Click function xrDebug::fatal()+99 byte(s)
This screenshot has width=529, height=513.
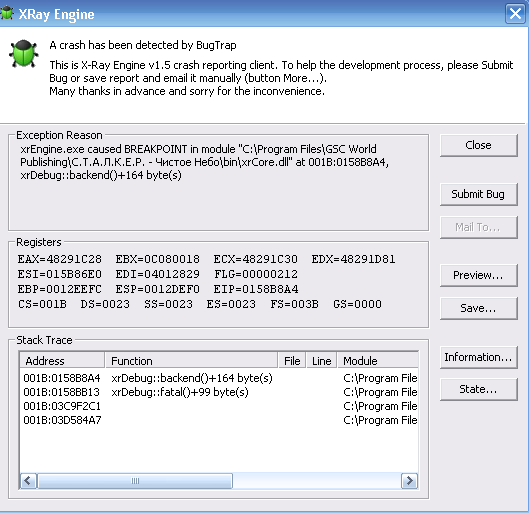point(180,392)
